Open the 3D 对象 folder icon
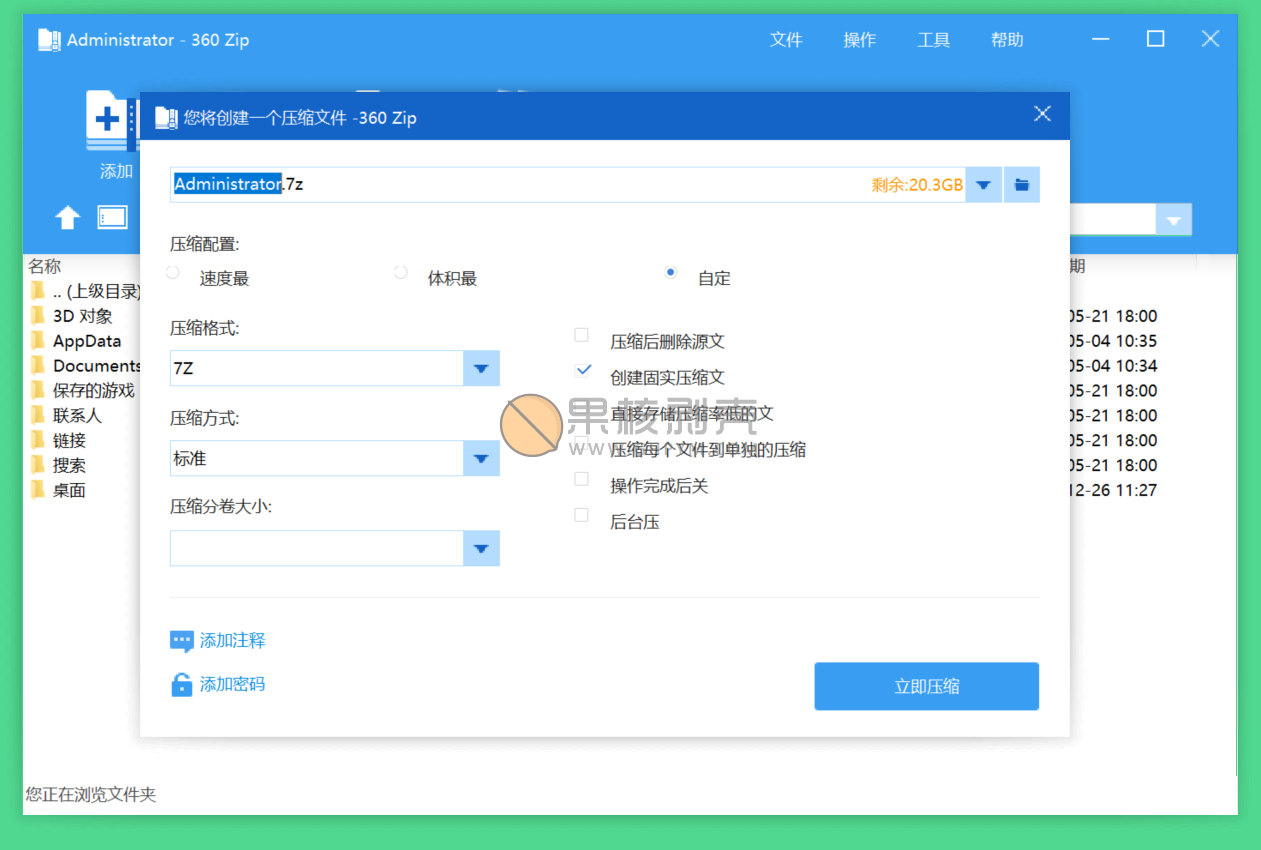This screenshot has width=1261, height=850. click(x=38, y=315)
